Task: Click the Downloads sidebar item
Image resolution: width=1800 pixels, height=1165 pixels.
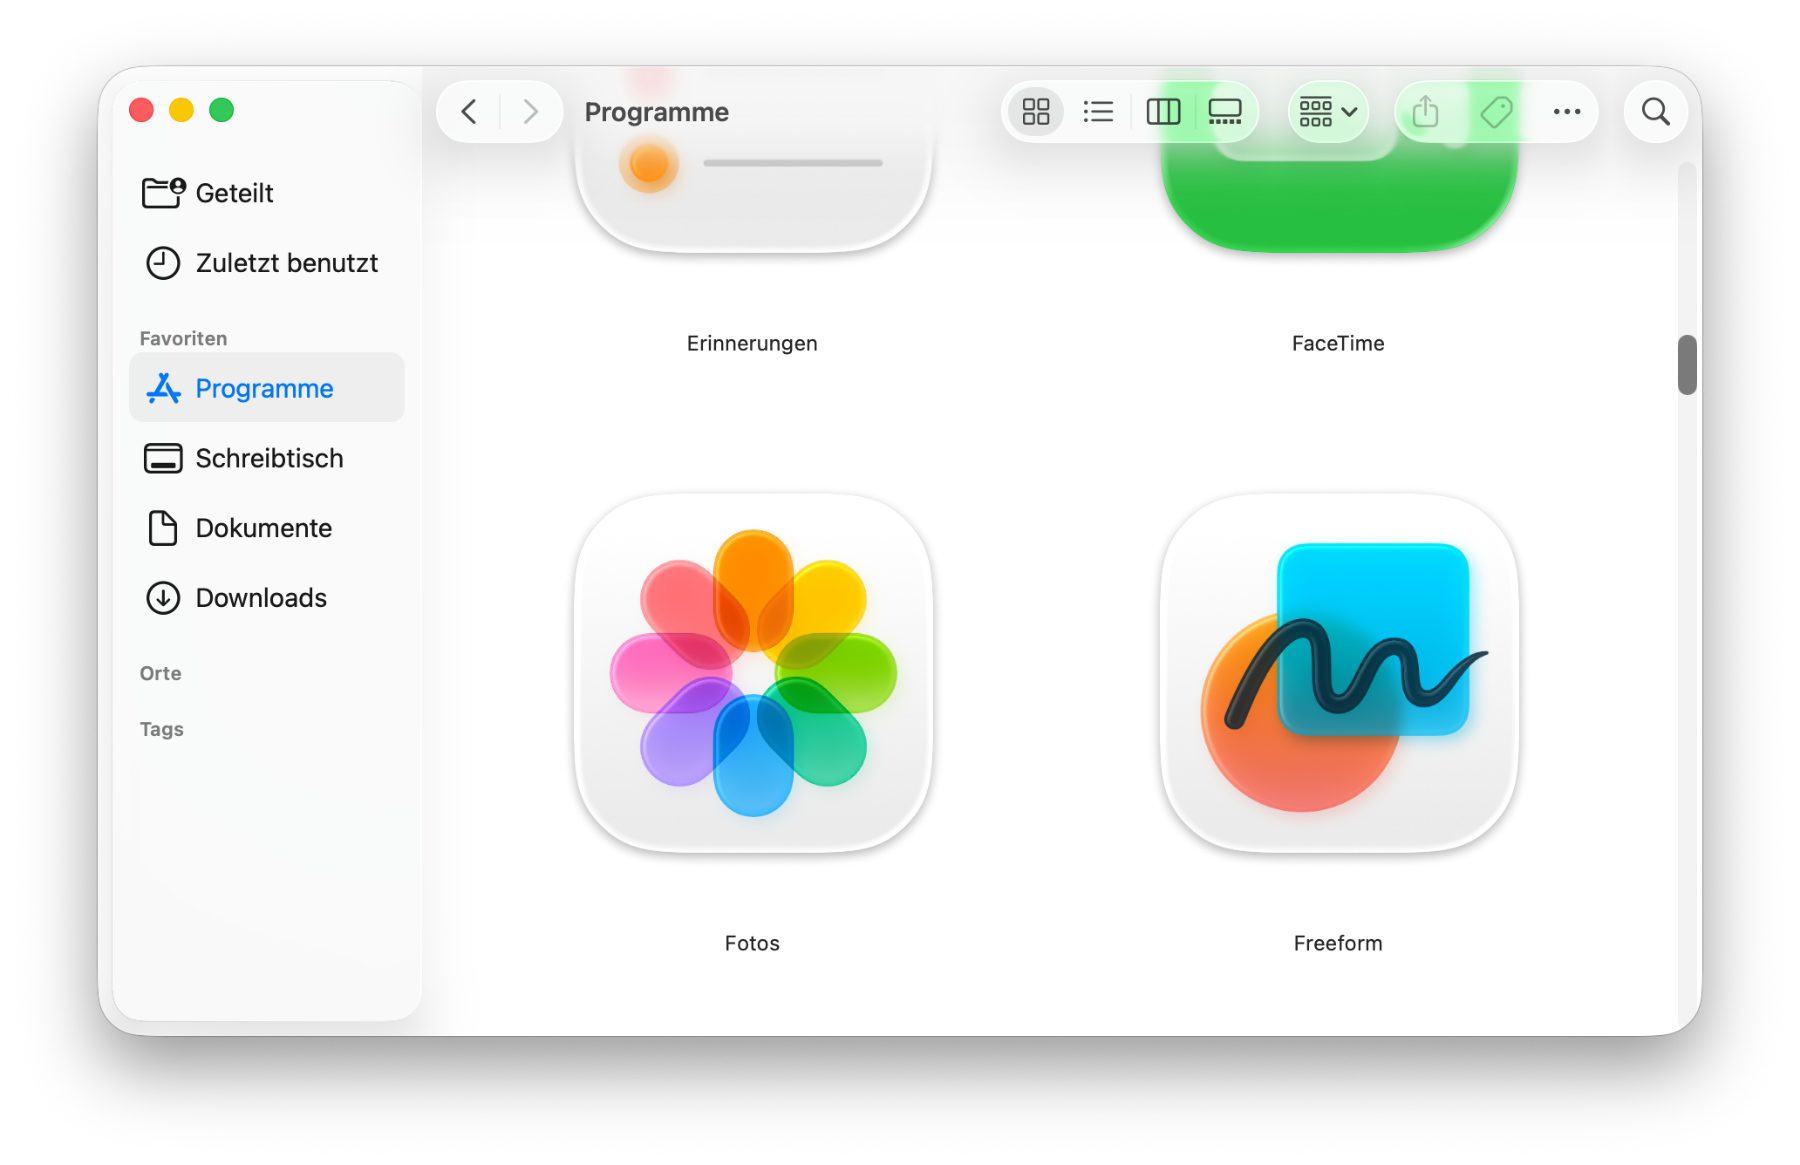Action: point(260,598)
